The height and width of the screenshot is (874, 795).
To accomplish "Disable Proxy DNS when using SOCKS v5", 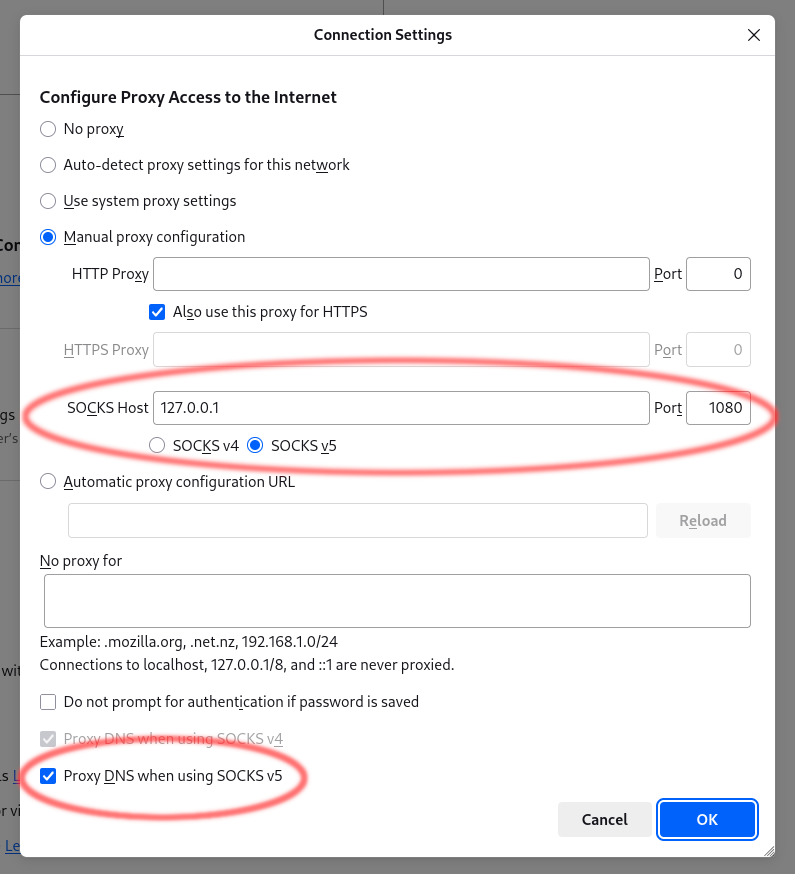I will coord(47,775).
